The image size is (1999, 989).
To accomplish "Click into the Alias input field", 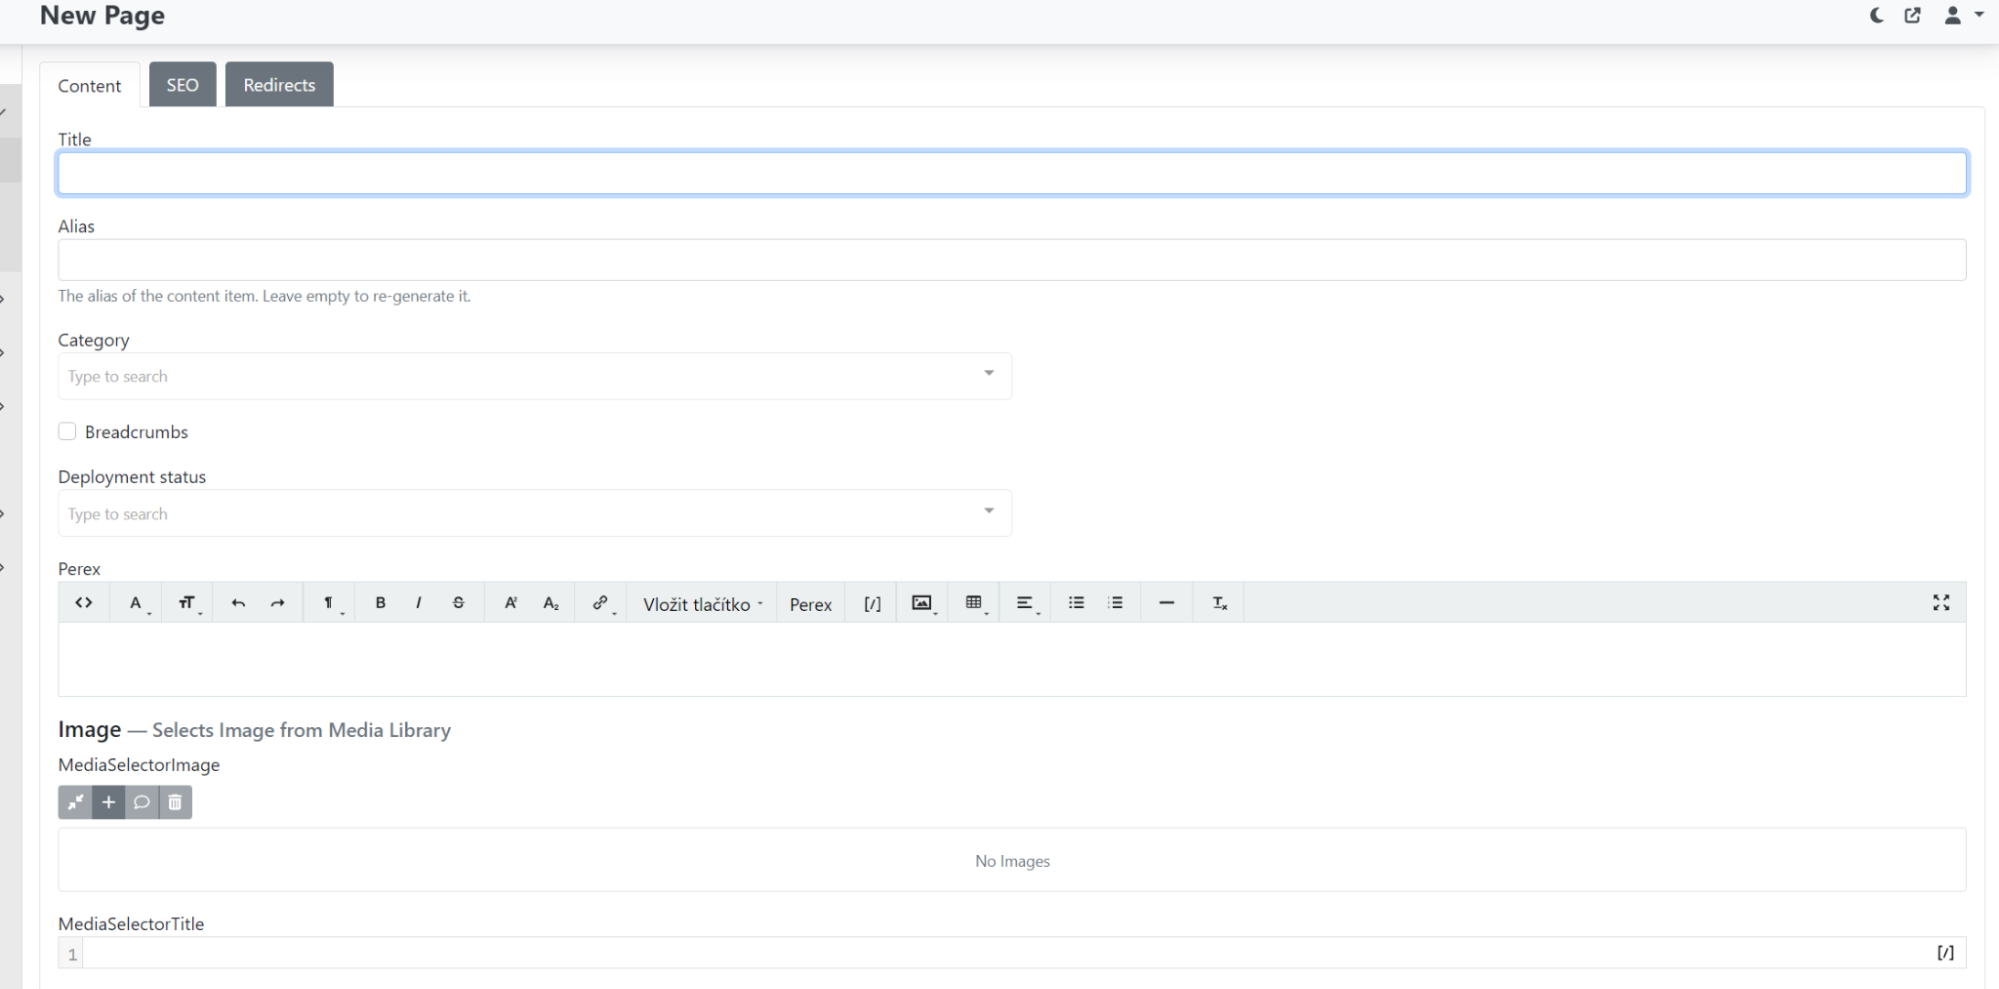I will pyautogui.click(x=1011, y=260).
